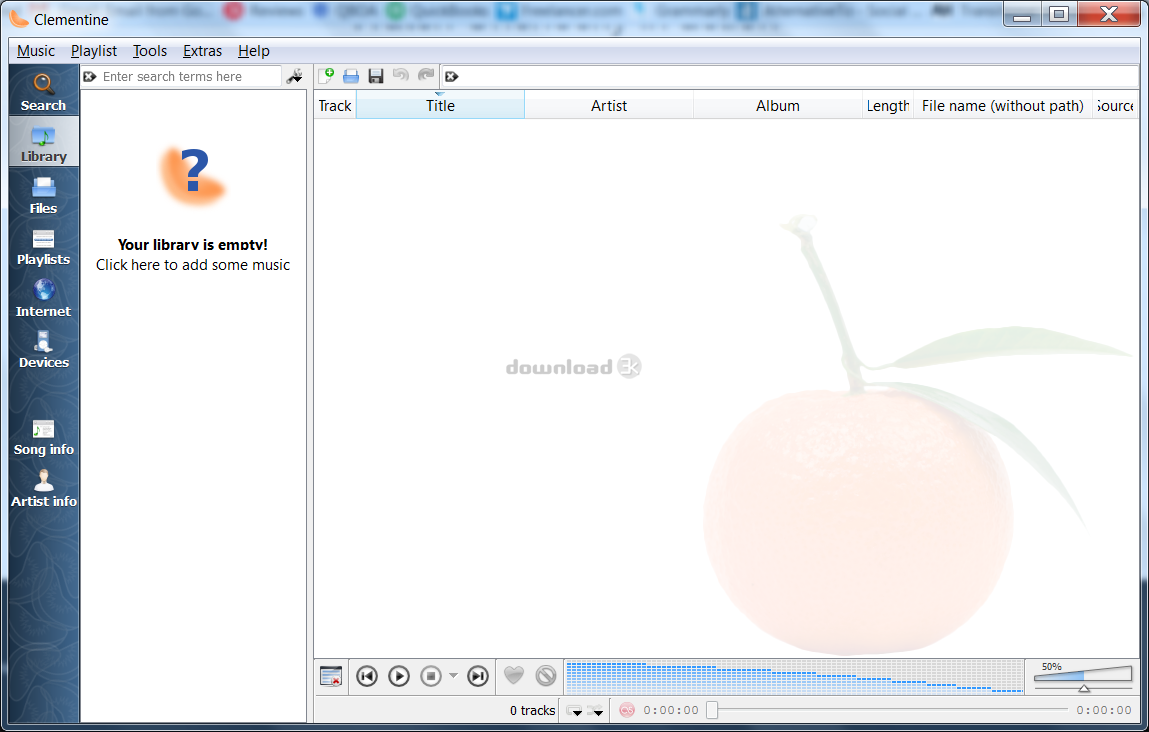Open the Internet sidebar panel
Screen dimensions: 1149x732
tap(43, 298)
